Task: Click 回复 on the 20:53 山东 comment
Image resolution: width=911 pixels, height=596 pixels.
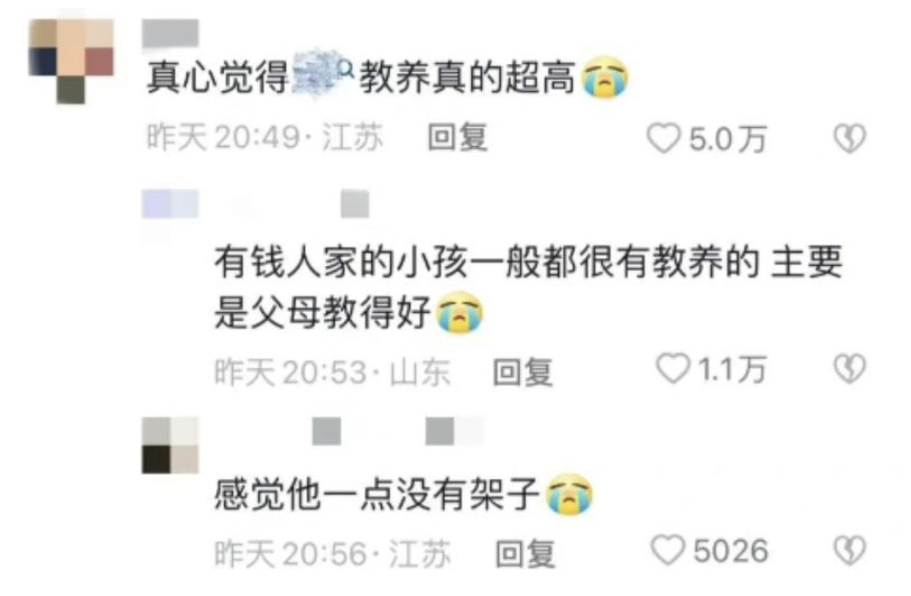Action: (x=522, y=372)
